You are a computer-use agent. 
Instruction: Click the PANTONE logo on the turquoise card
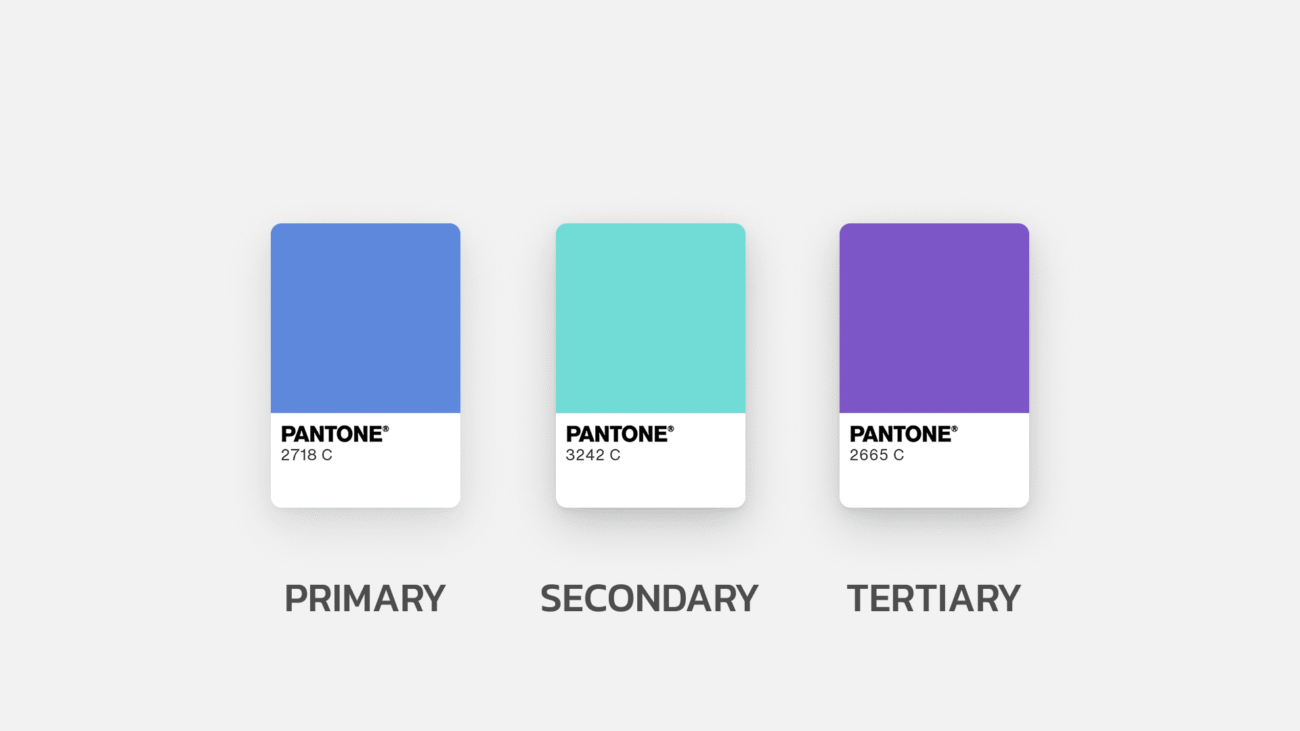pyautogui.click(x=620, y=434)
